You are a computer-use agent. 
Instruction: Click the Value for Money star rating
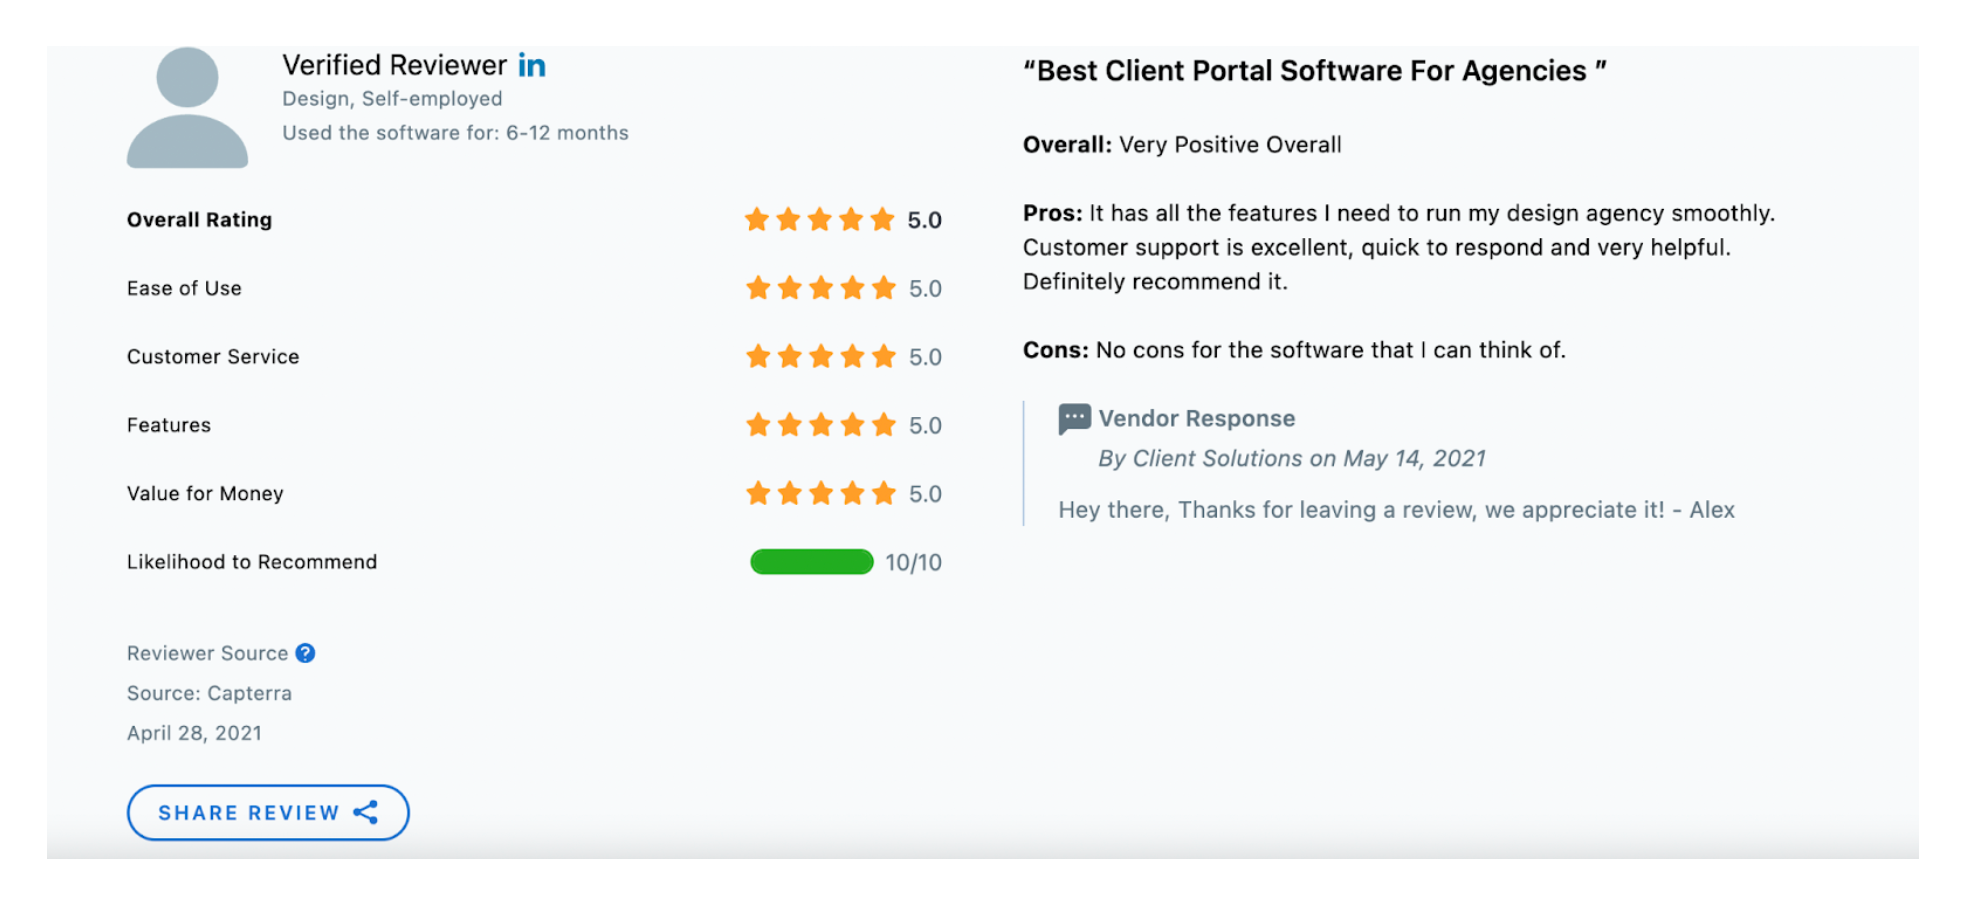[820, 494]
